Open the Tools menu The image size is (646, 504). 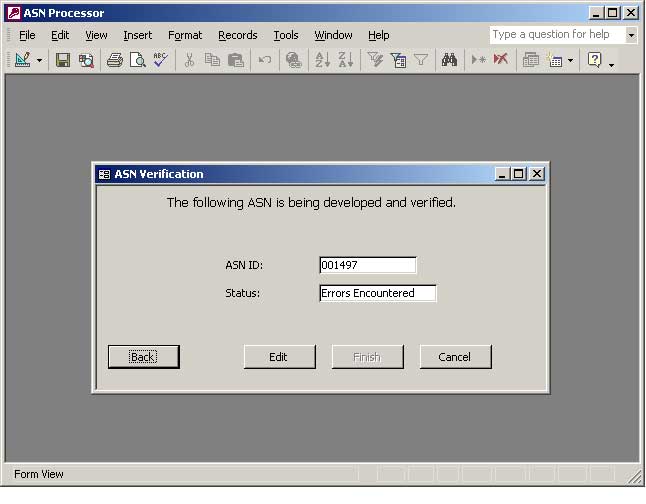(x=286, y=35)
